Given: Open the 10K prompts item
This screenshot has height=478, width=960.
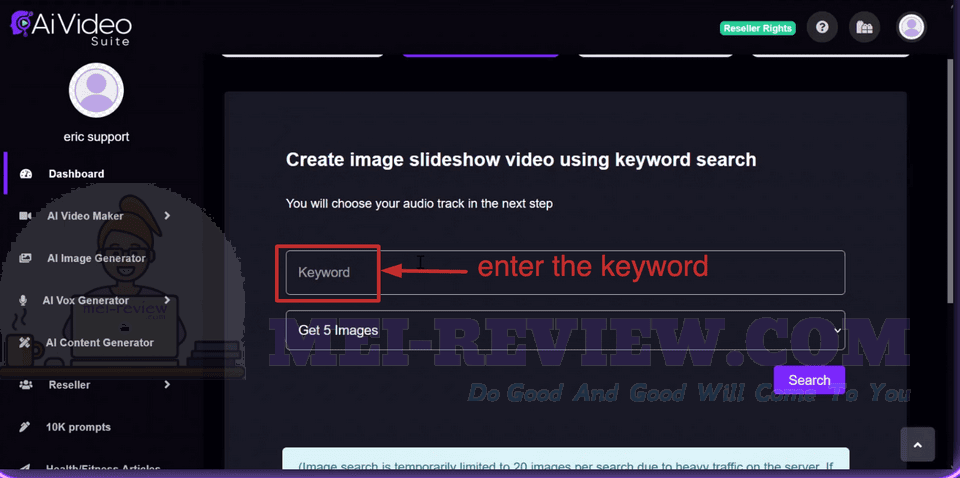Looking at the screenshot, I should tap(78, 427).
